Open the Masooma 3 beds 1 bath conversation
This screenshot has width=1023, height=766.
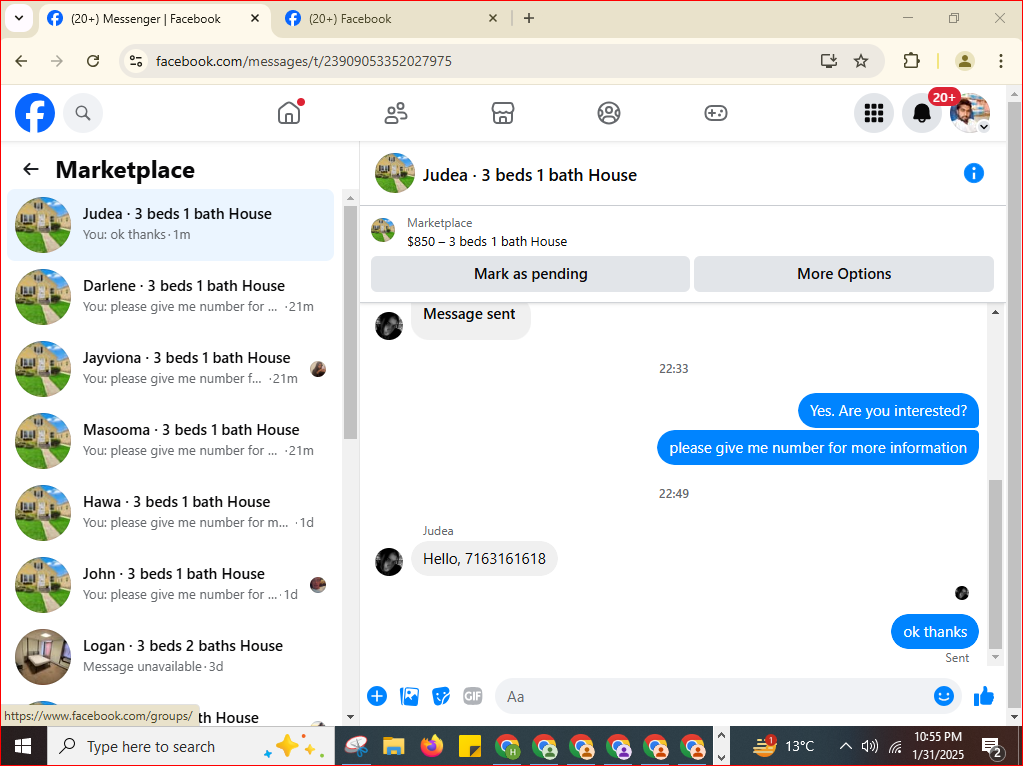pyautogui.click(x=170, y=440)
